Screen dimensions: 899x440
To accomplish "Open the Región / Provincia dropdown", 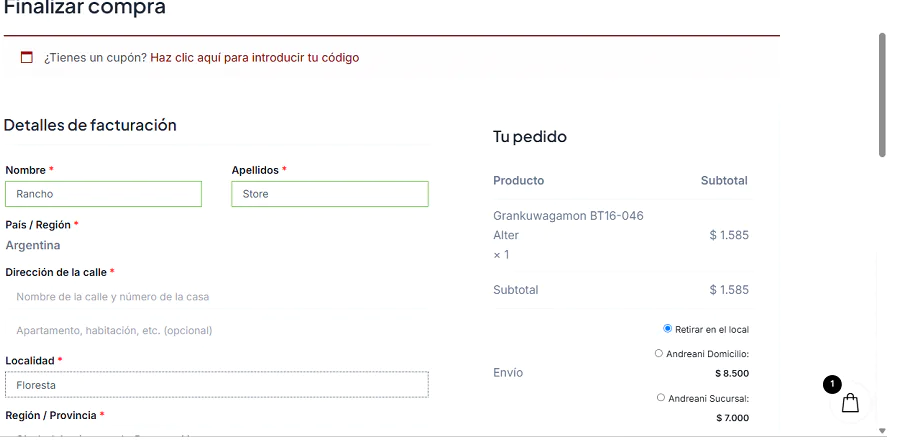I will 217,434.
